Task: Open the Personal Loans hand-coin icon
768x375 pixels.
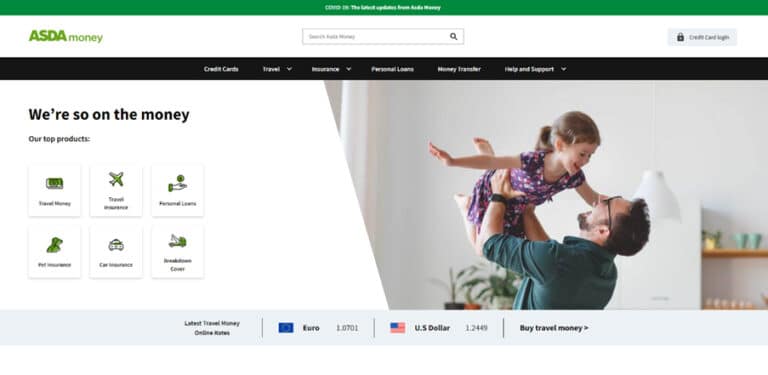Action: (x=177, y=183)
